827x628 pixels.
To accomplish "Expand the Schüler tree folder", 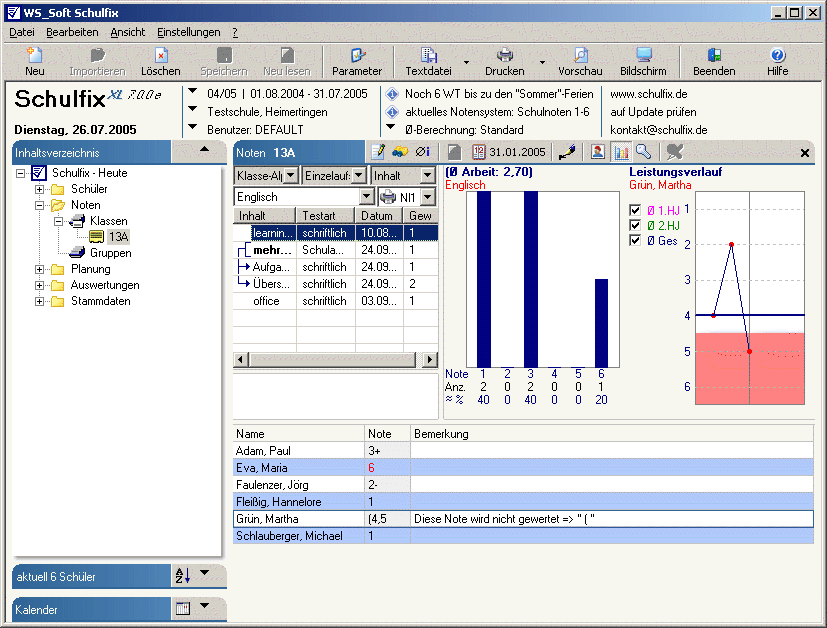I will [x=40, y=189].
